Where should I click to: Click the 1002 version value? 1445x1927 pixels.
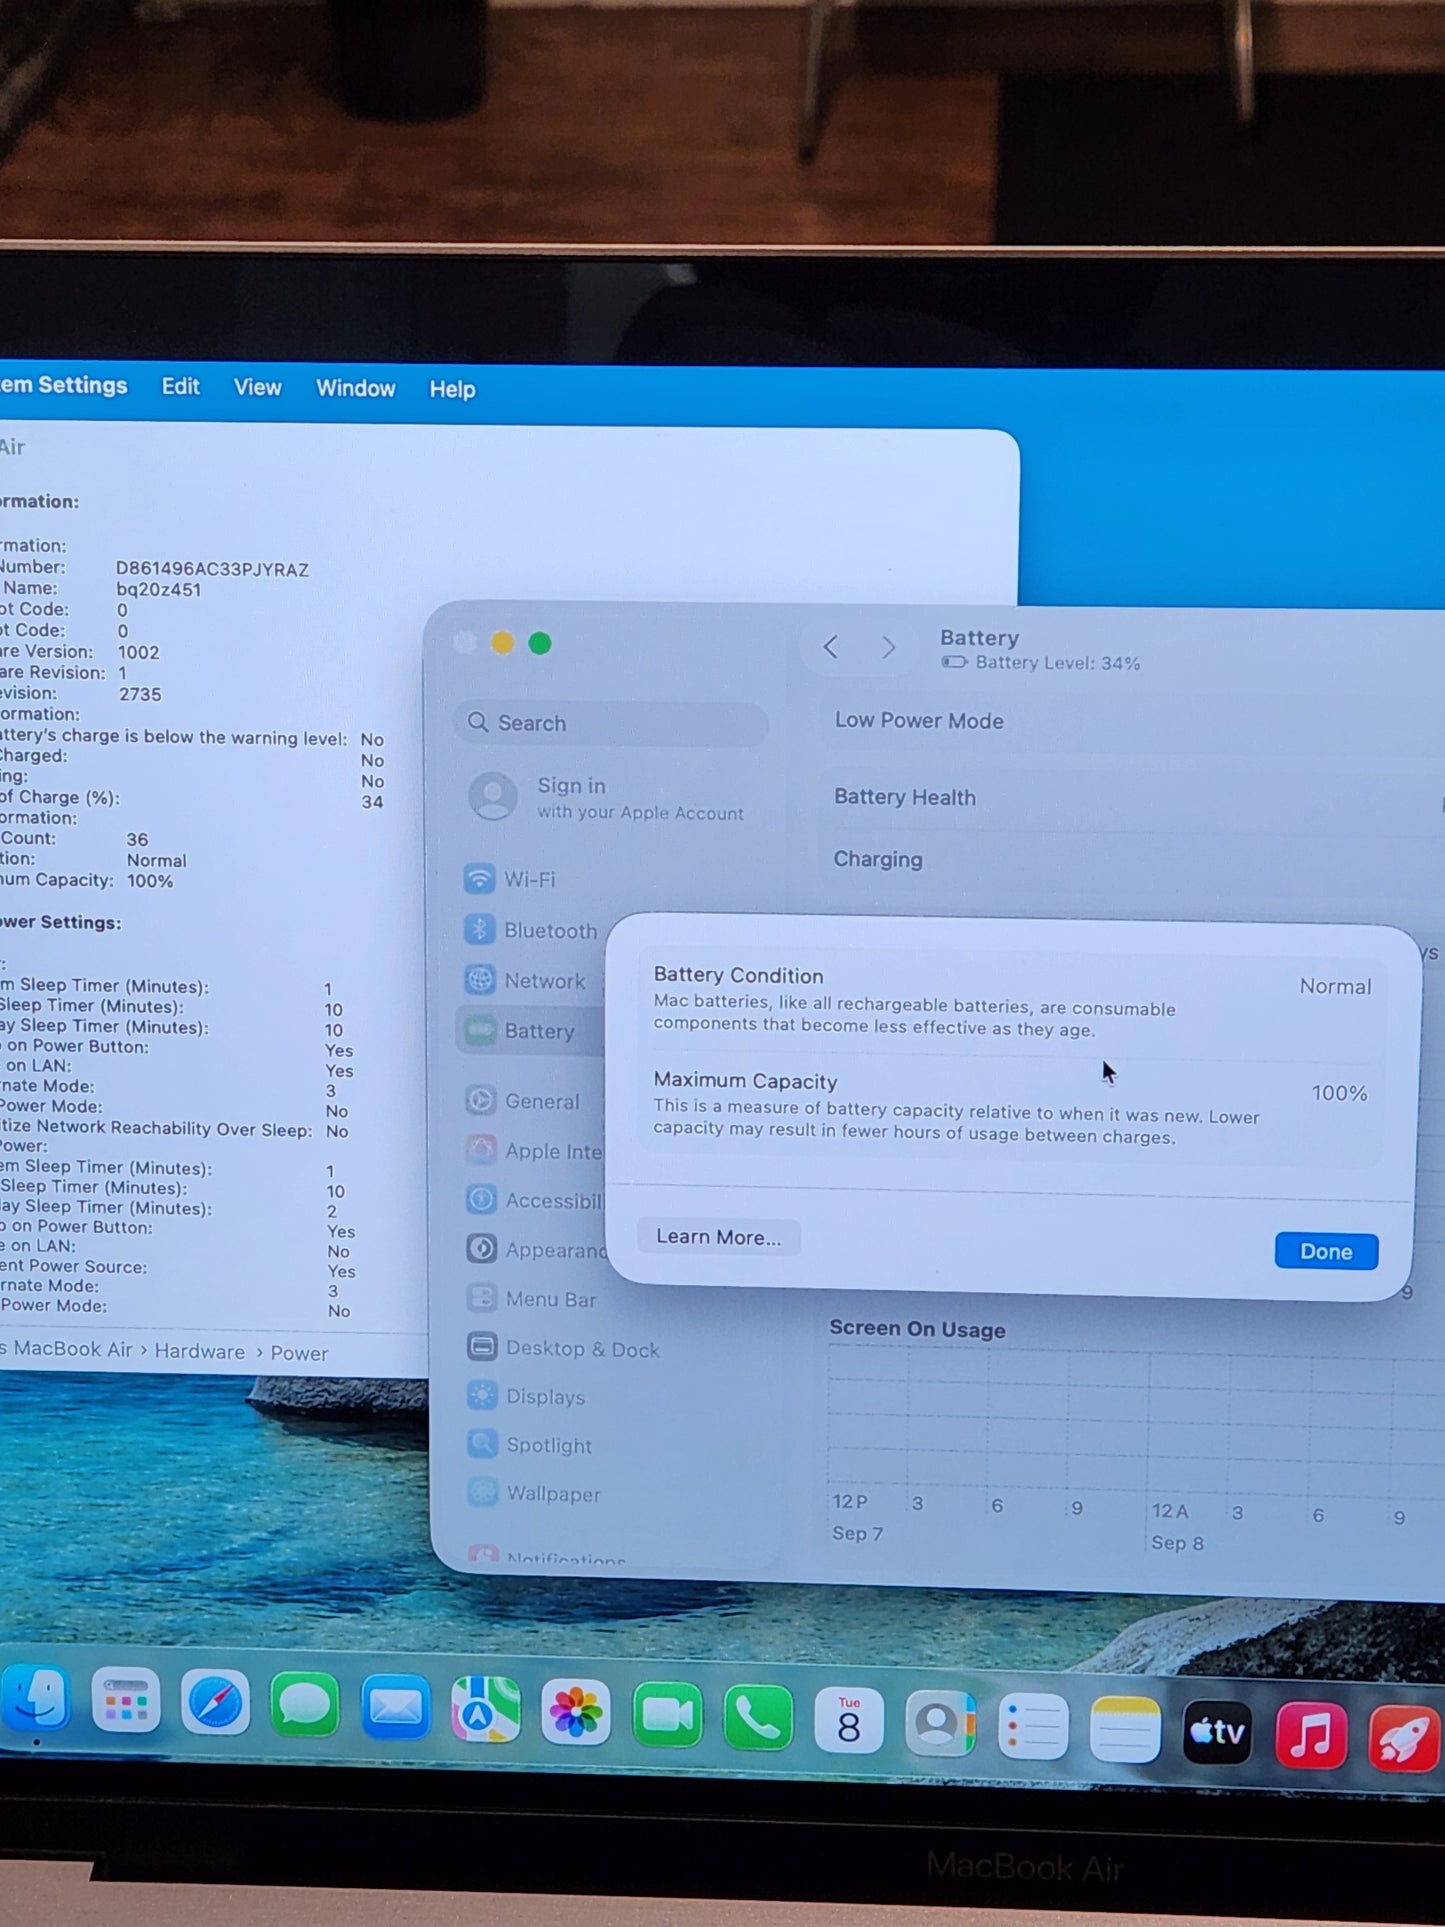[x=138, y=652]
